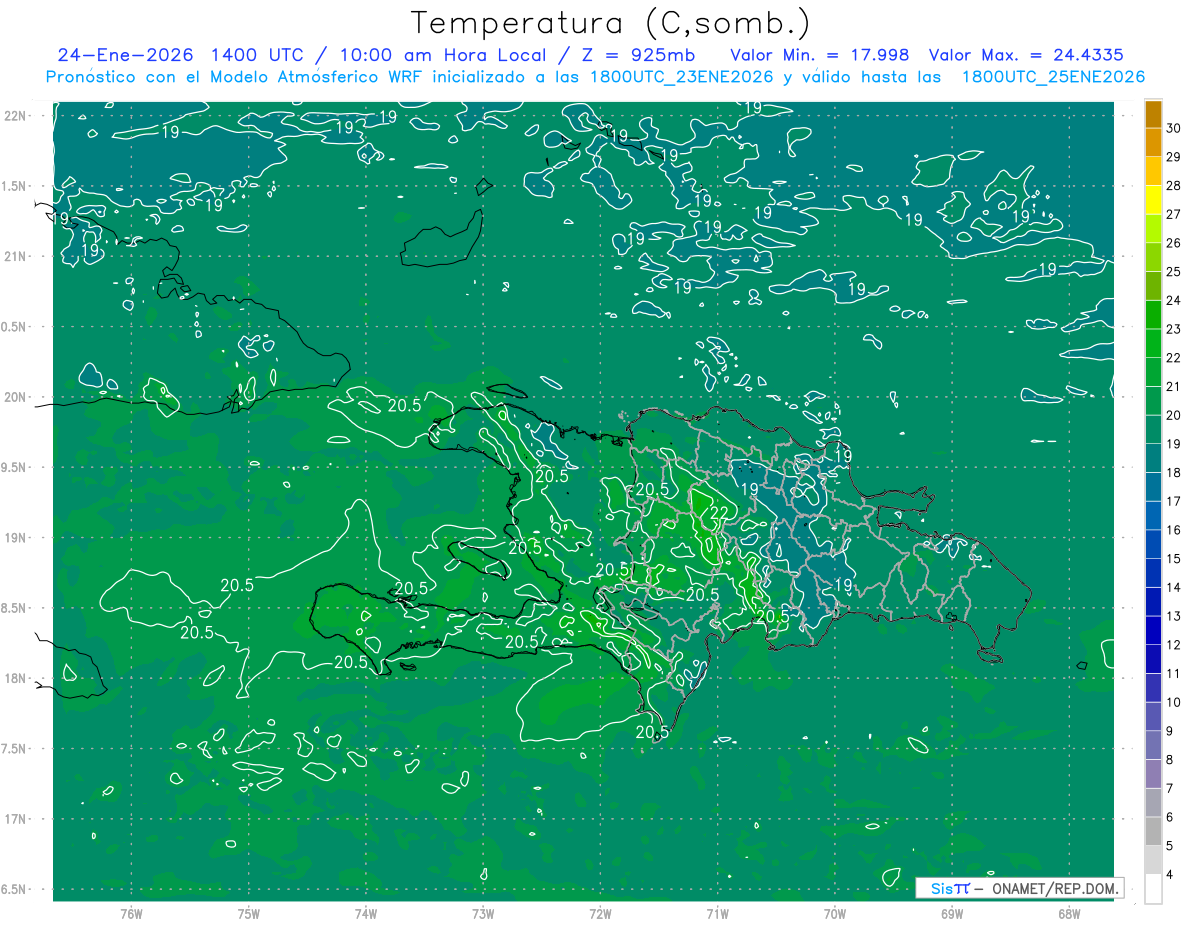Click the 'ONAMET/REP.DOM.' credit label

(1054, 888)
